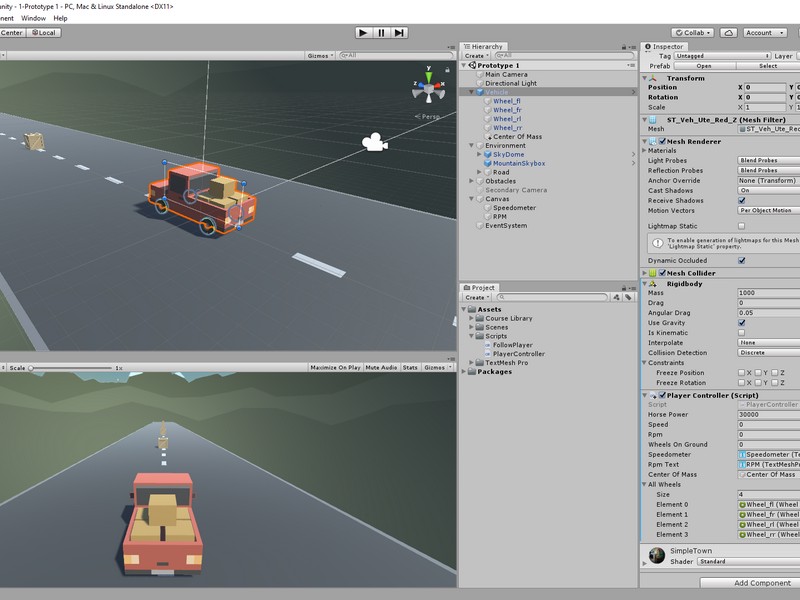800x600 pixels.
Task: Enable the Is Kinematic checkbox
Action: coord(741,333)
